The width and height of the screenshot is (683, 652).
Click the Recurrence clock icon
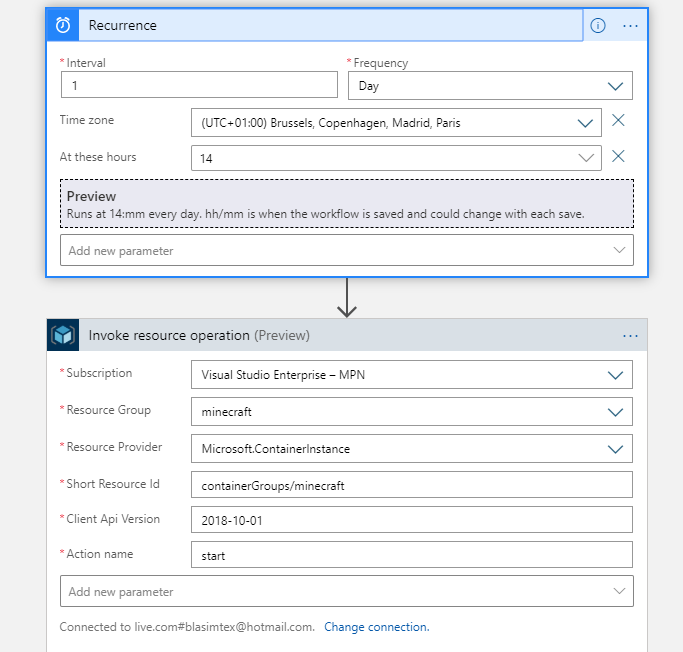click(63, 25)
